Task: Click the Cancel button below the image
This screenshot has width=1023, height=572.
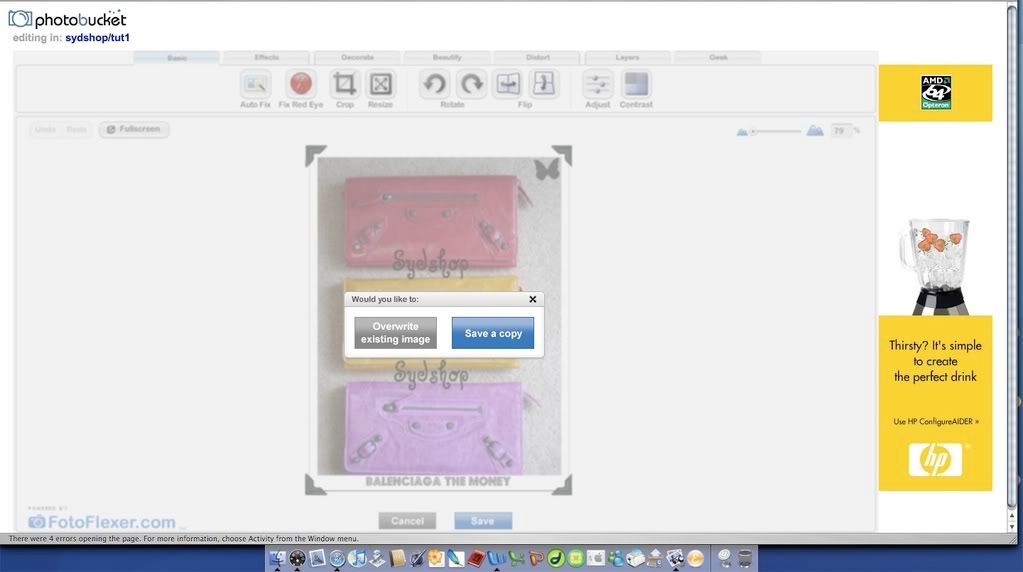Action: 407,520
